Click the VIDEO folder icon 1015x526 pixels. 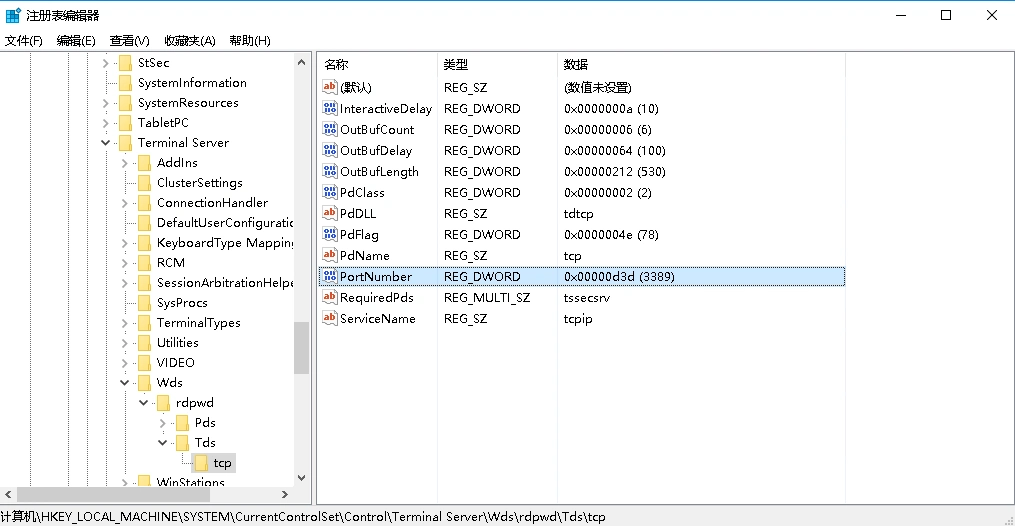click(x=144, y=363)
